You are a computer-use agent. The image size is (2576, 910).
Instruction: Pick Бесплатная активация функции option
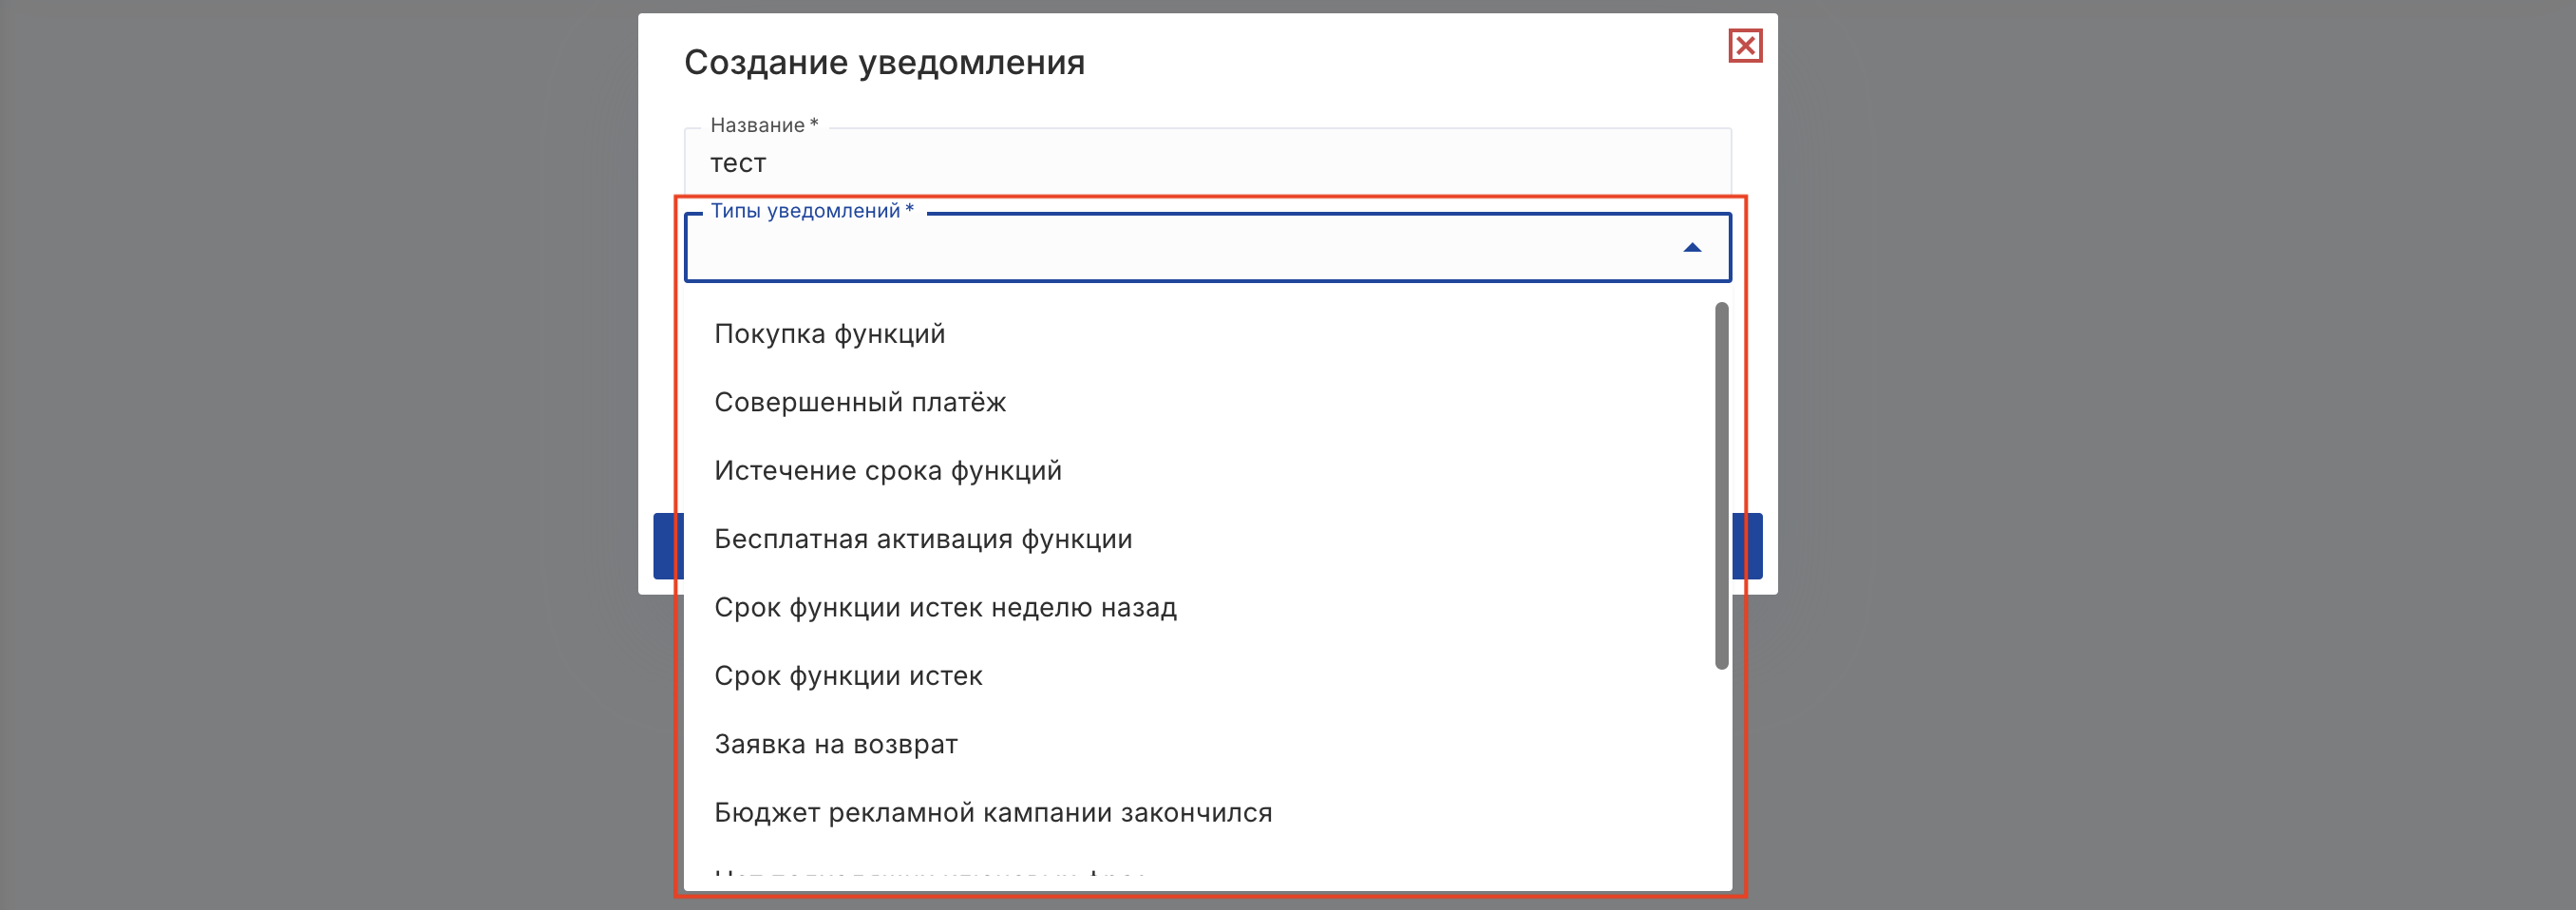[923, 539]
